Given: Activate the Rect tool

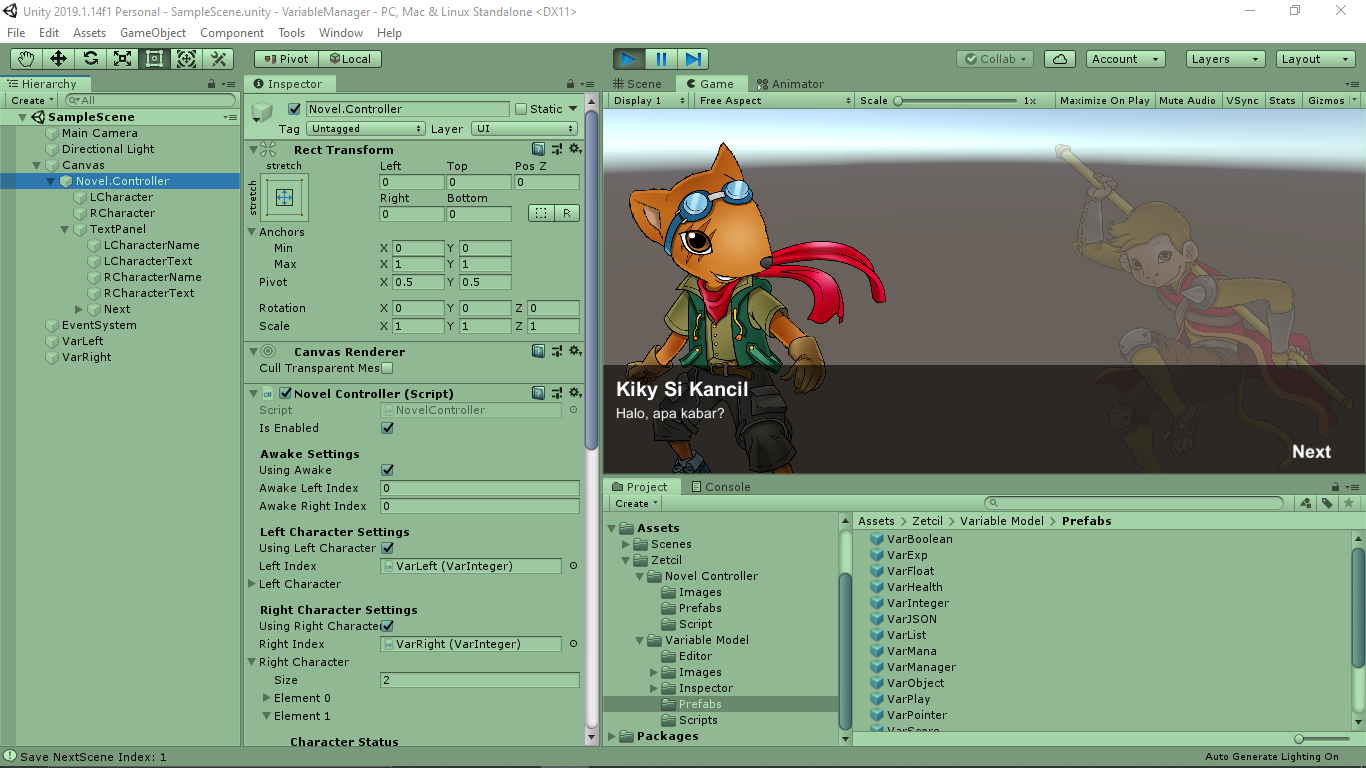Looking at the screenshot, I should [x=153, y=58].
